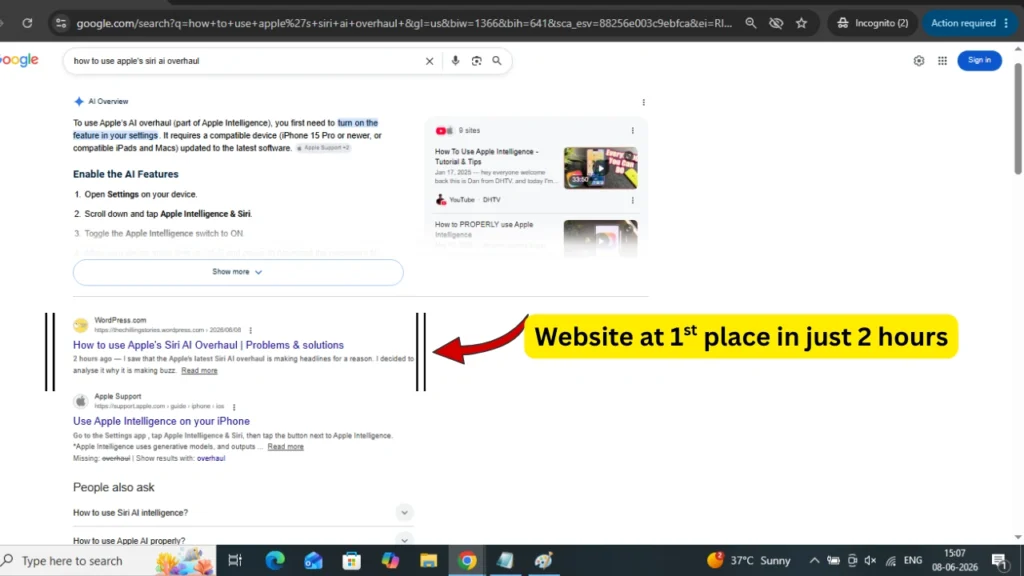Open Microsoft Store from taskbar
1024x576 pixels.
point(351,560)
